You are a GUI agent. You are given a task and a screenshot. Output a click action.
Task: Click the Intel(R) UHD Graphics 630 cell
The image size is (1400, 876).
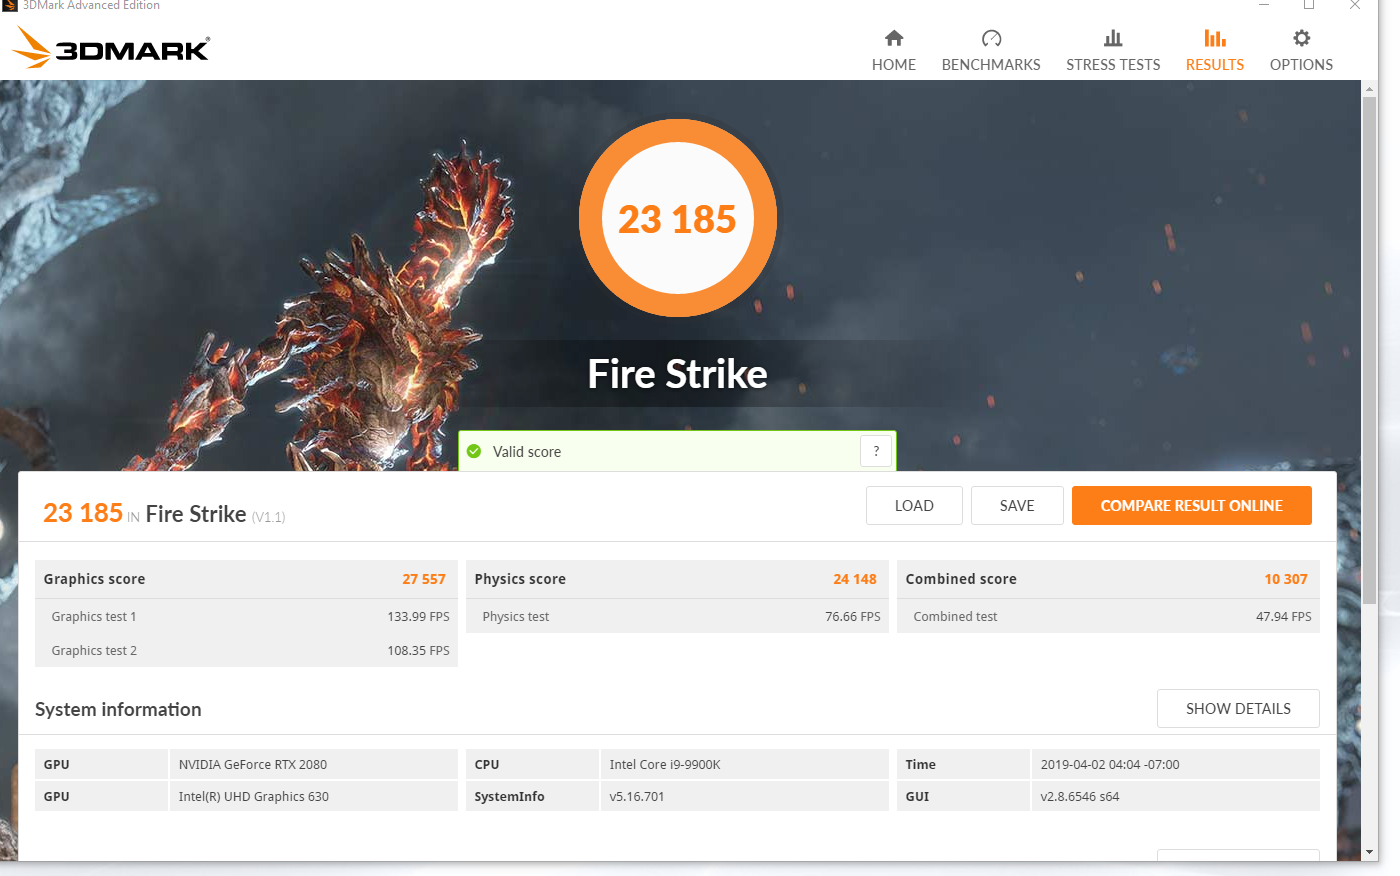(314, 797)
